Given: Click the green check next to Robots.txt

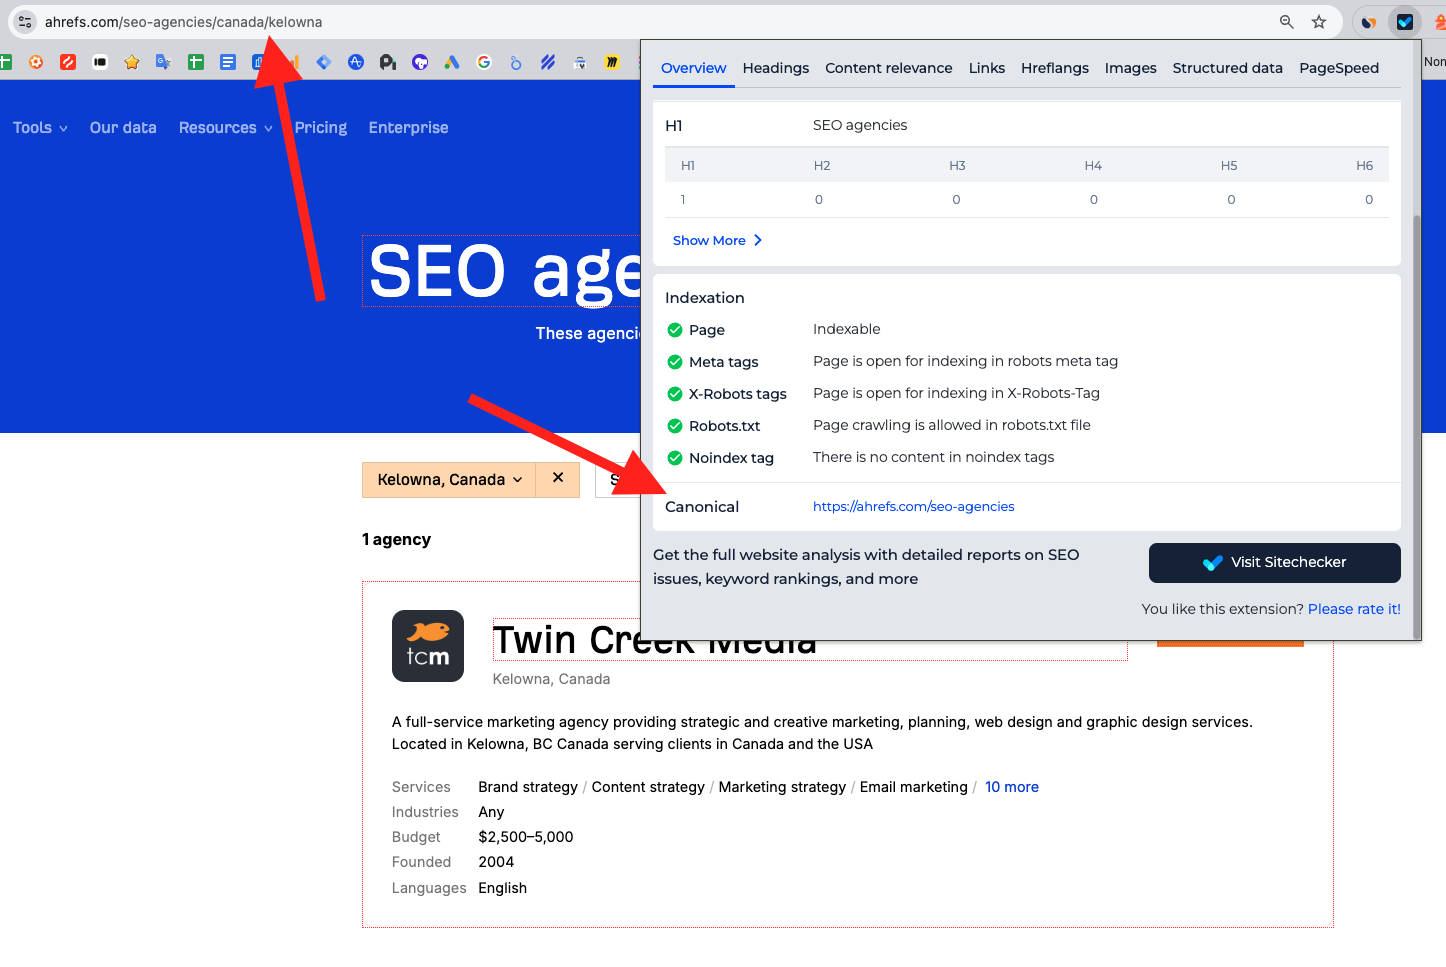Looking at the screenshot, I should (675, 426).
